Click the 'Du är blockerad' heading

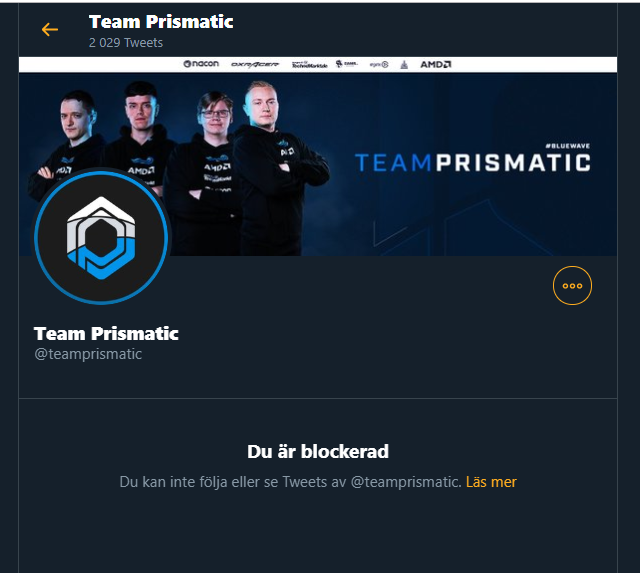[x=318, y=451]
